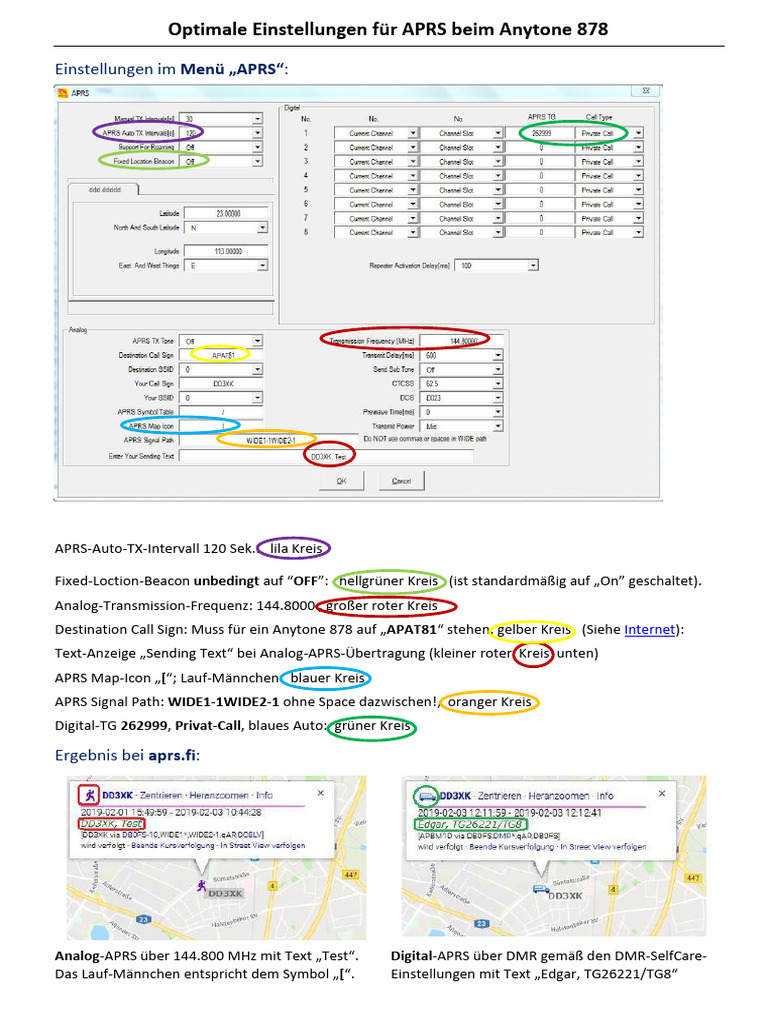Viewport: 768px width, 1024px height.
Task: Select the ddd.dddddd coordinate tab
Action: [104, 189]
